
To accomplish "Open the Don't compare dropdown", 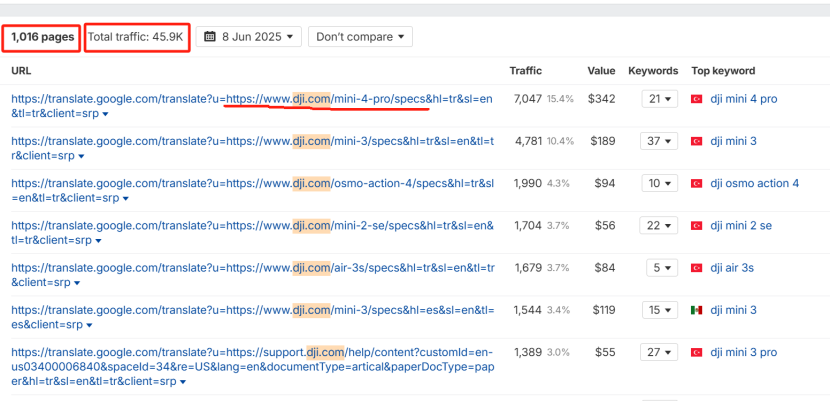I will pyautogui.click(x=360, y=37).
